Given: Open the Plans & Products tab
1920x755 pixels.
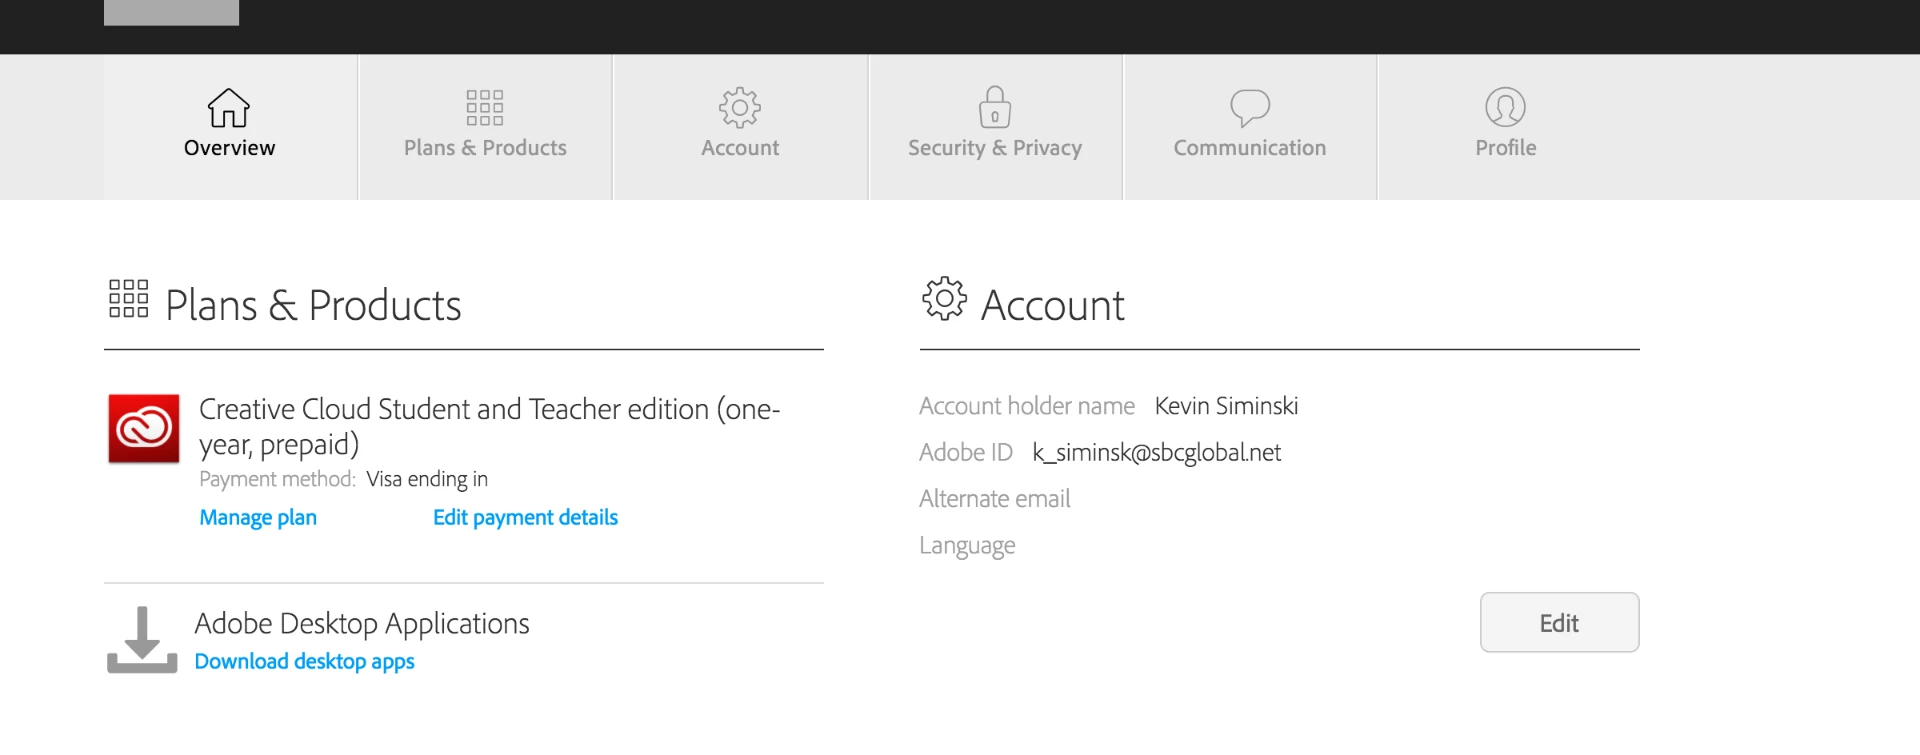Looking at the screenshot, I should [485, 148].
